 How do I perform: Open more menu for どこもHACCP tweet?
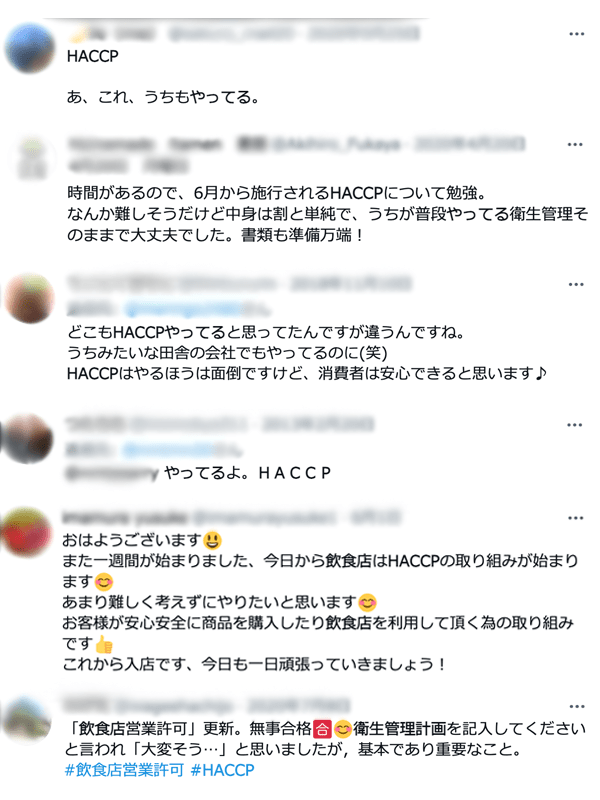(x=576, y=284)
